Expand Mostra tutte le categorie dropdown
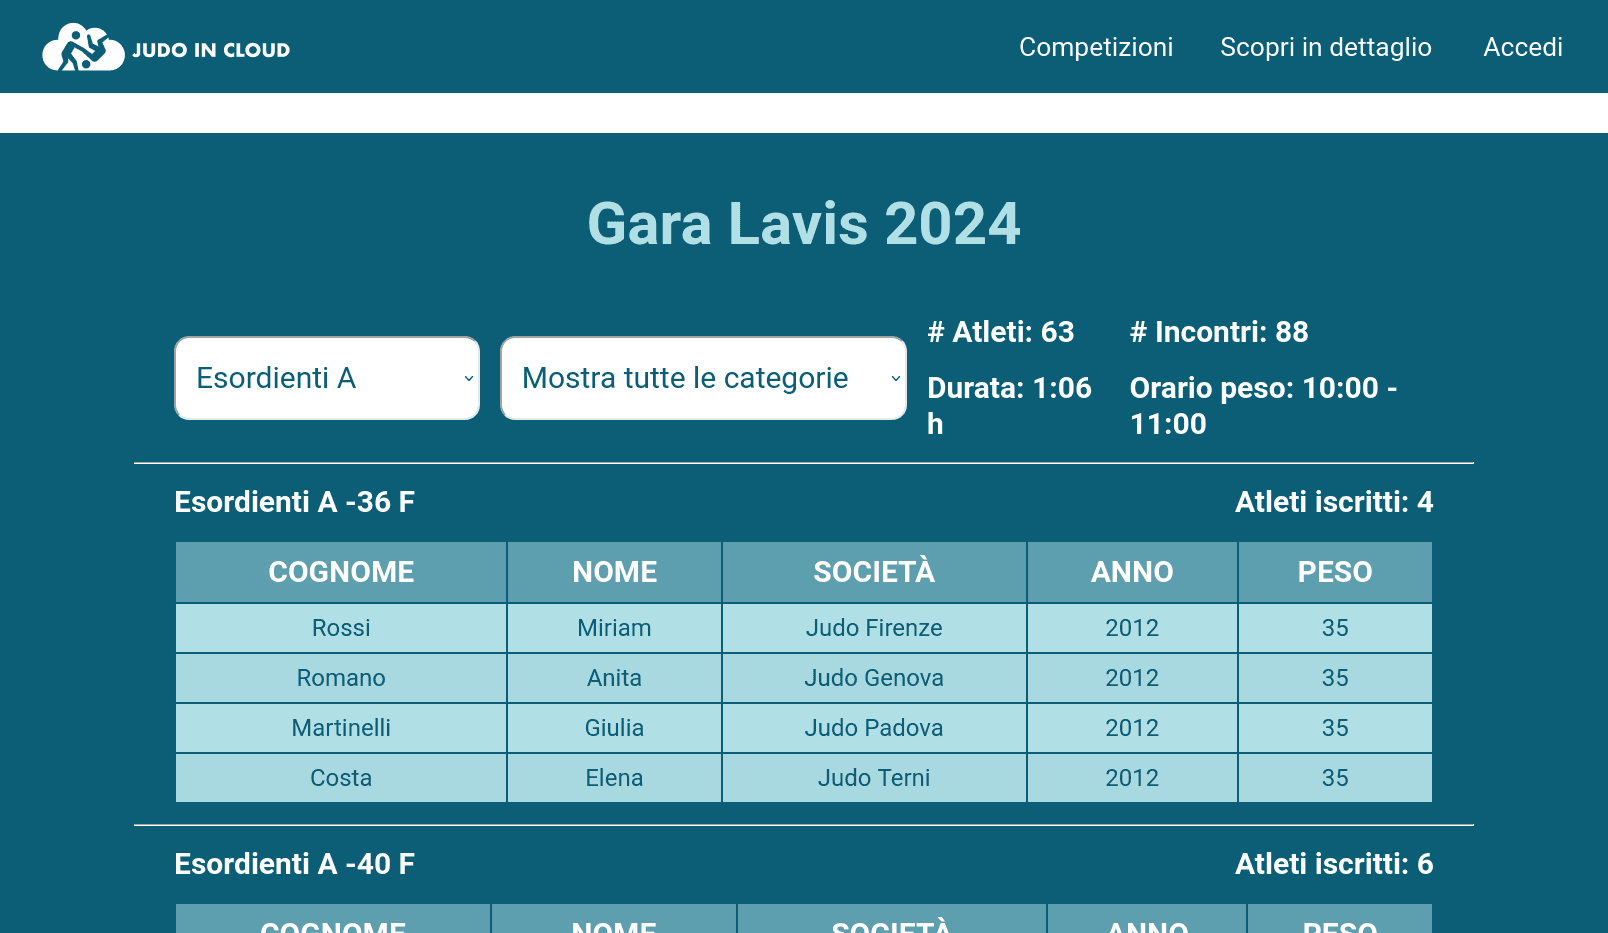Viewport: 1608px width, 933px height. tap(703, 378)
